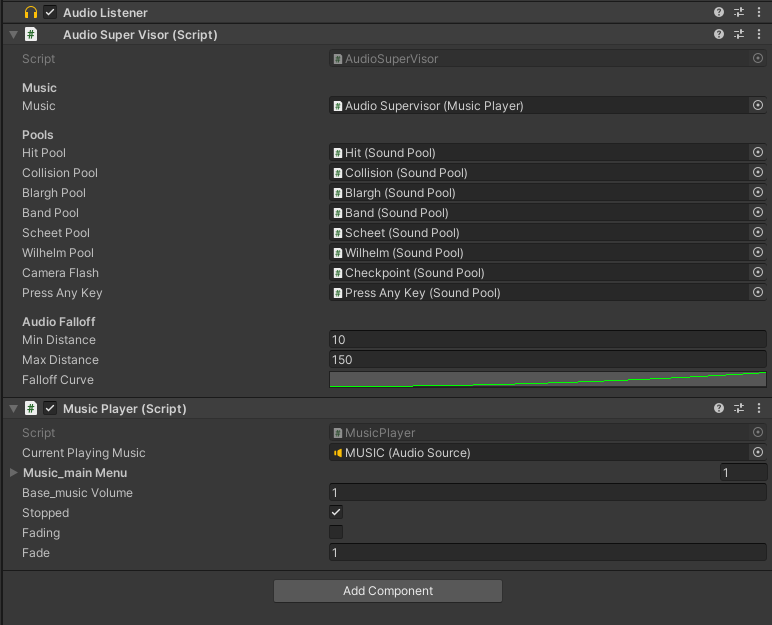Open object picker for Hit Pool field
This screenshot has height=625, width=772.
coord(757,153)
